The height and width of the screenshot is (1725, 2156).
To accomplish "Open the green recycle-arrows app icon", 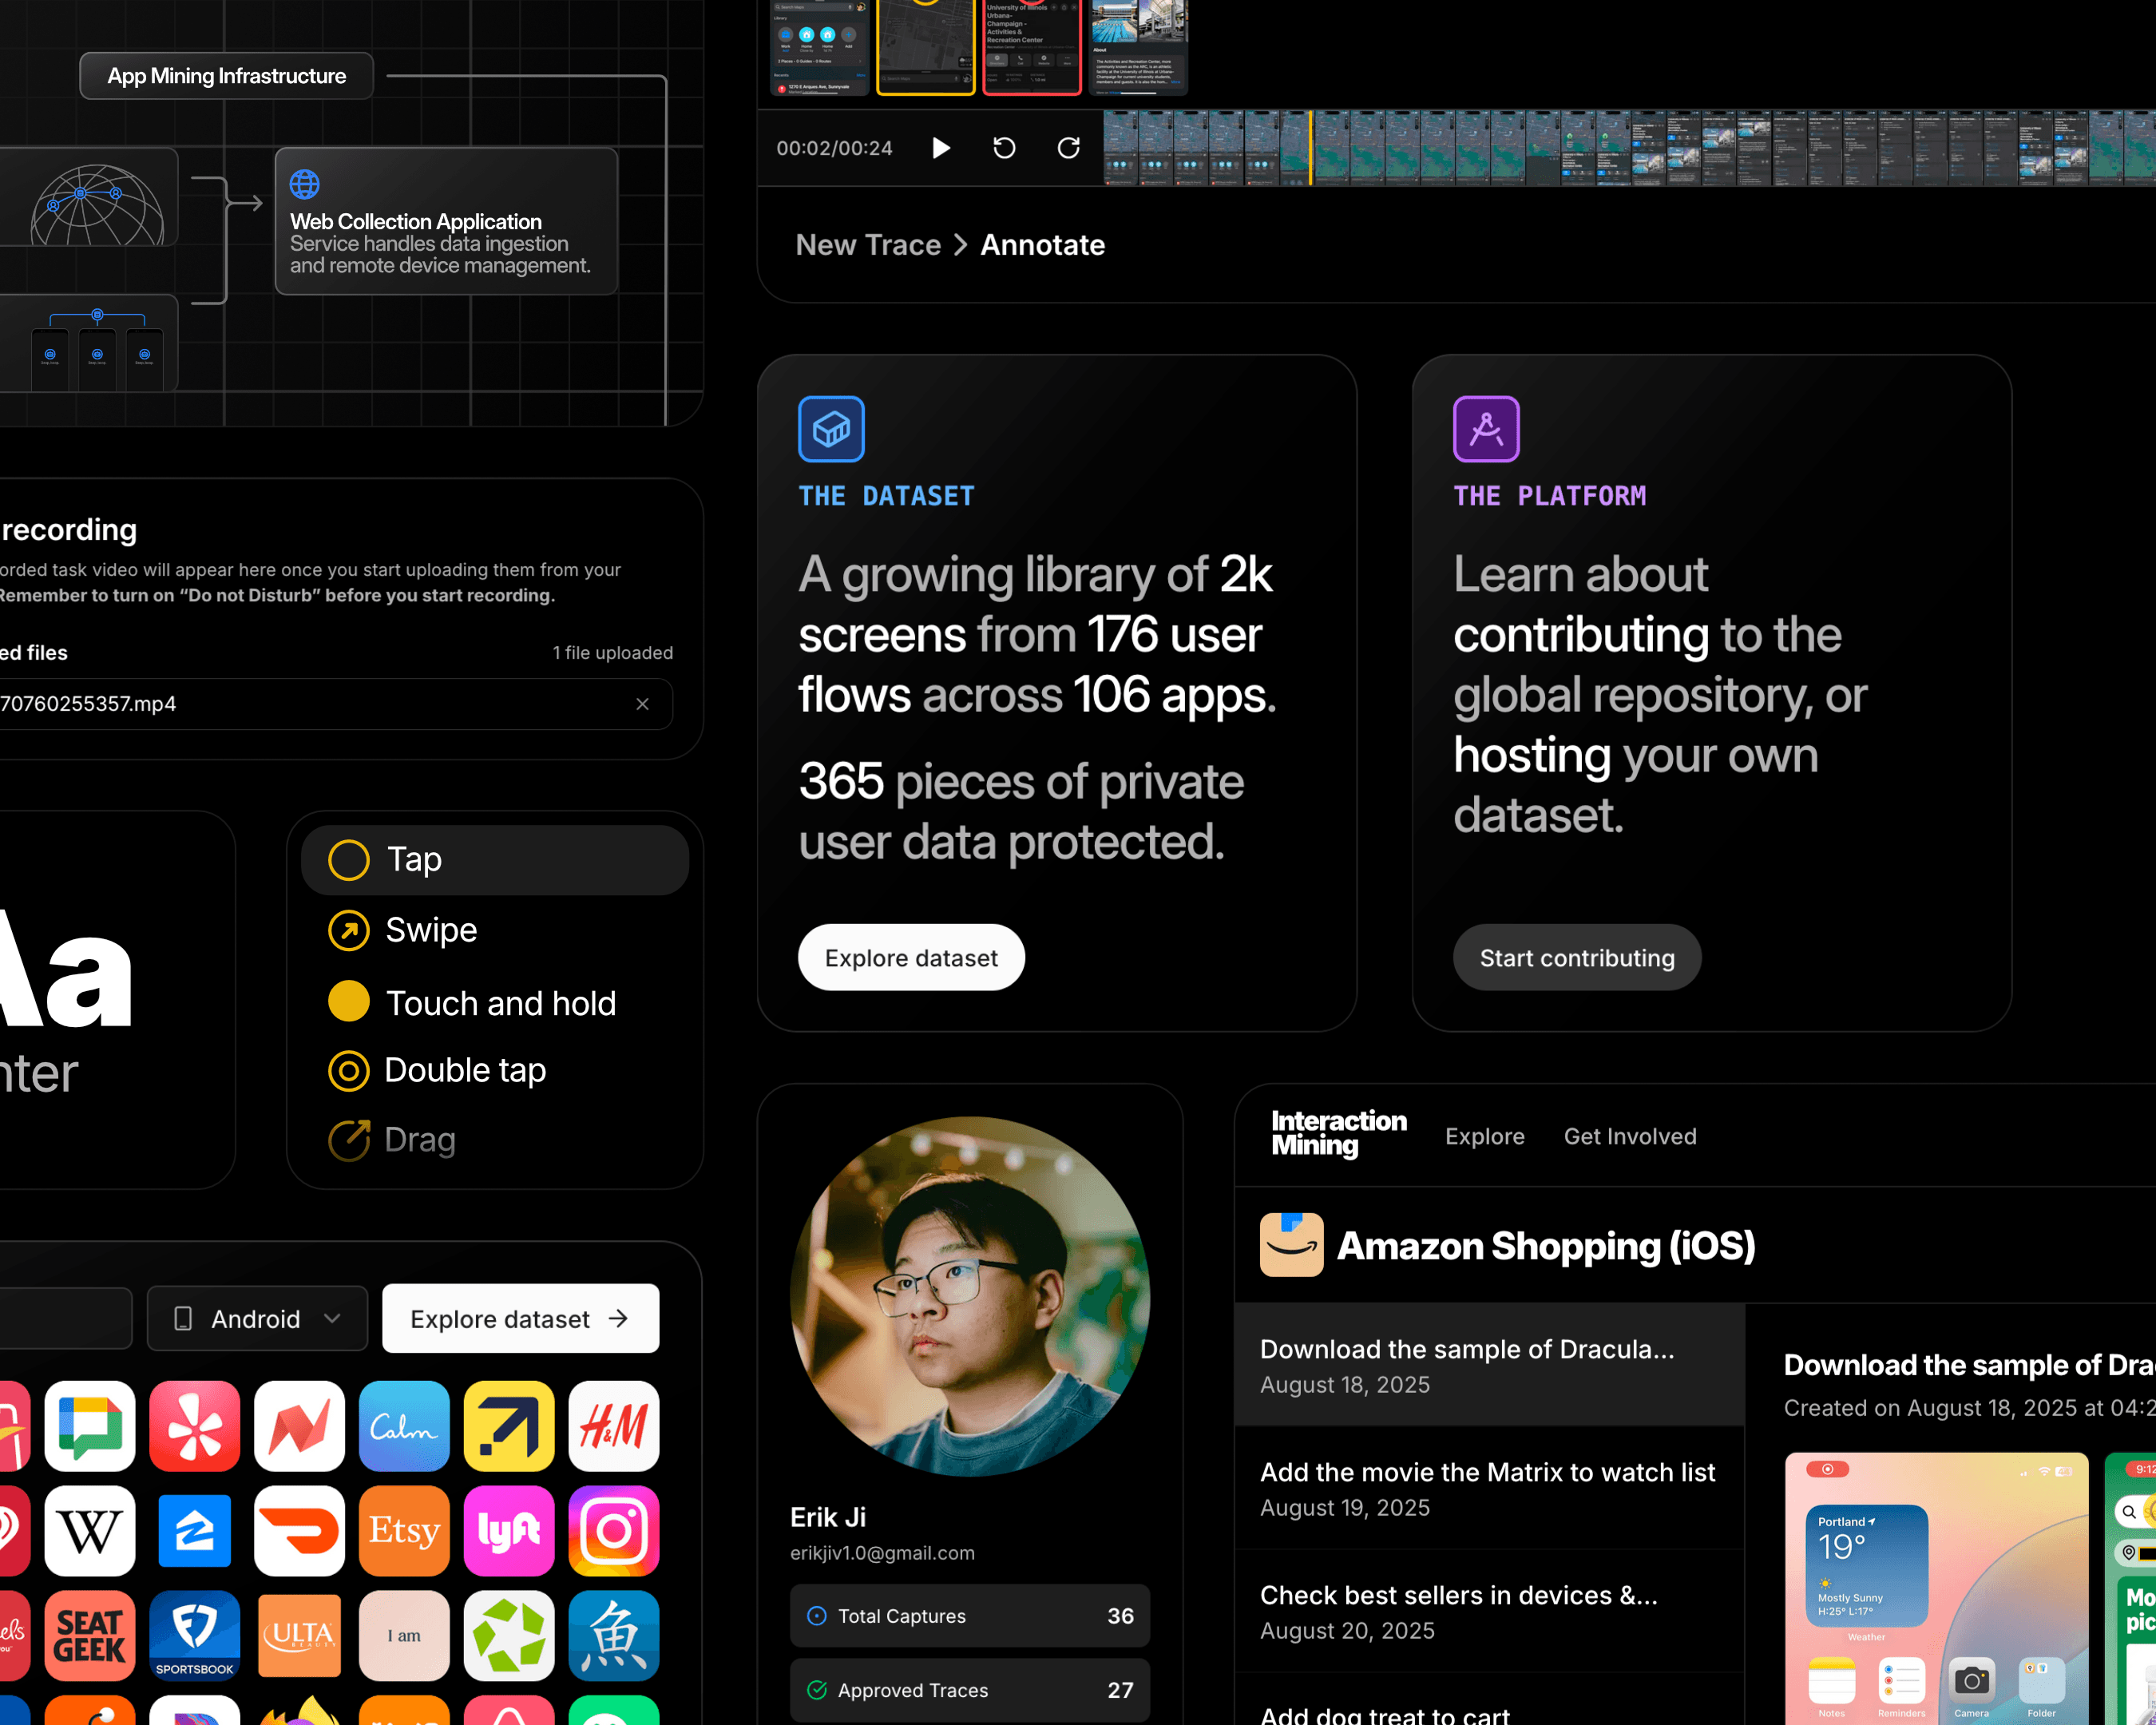I will (x=509, y=1636).
